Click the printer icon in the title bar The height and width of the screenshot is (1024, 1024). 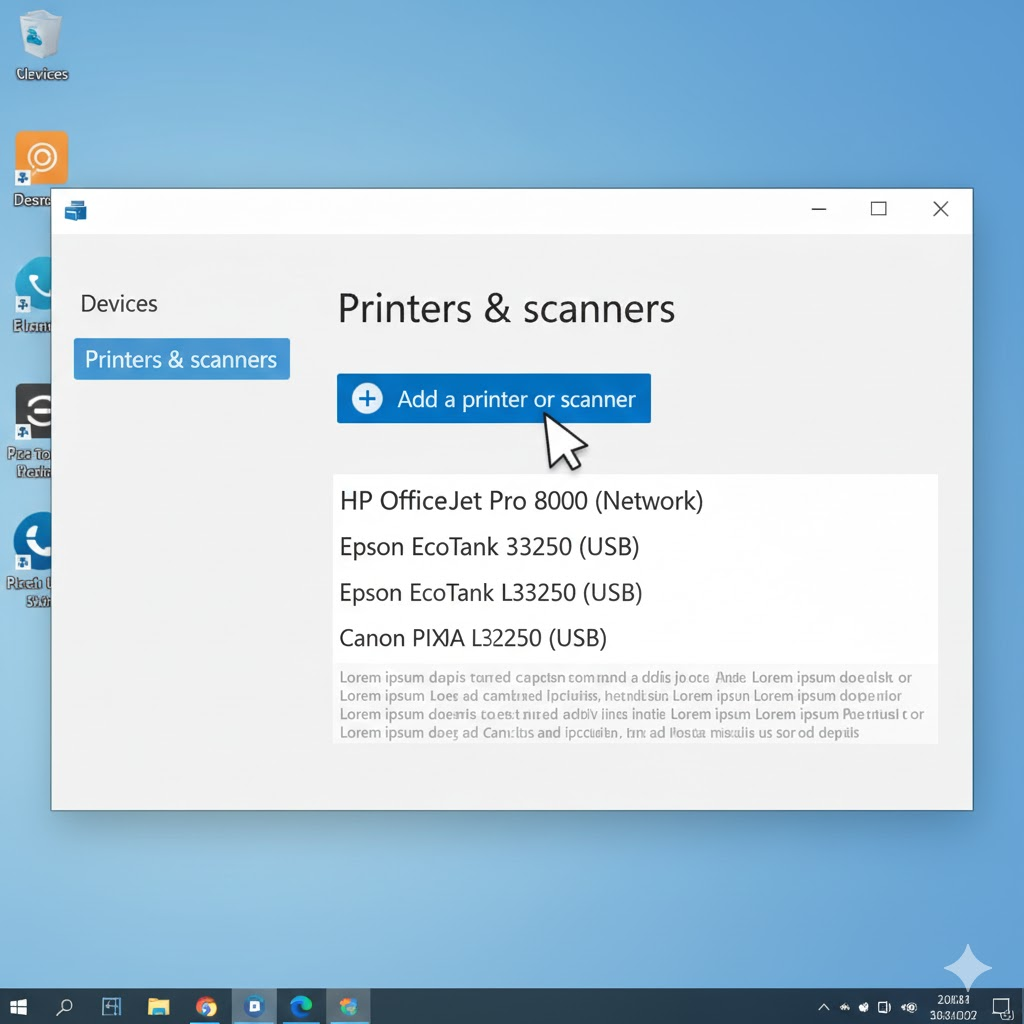76,210
